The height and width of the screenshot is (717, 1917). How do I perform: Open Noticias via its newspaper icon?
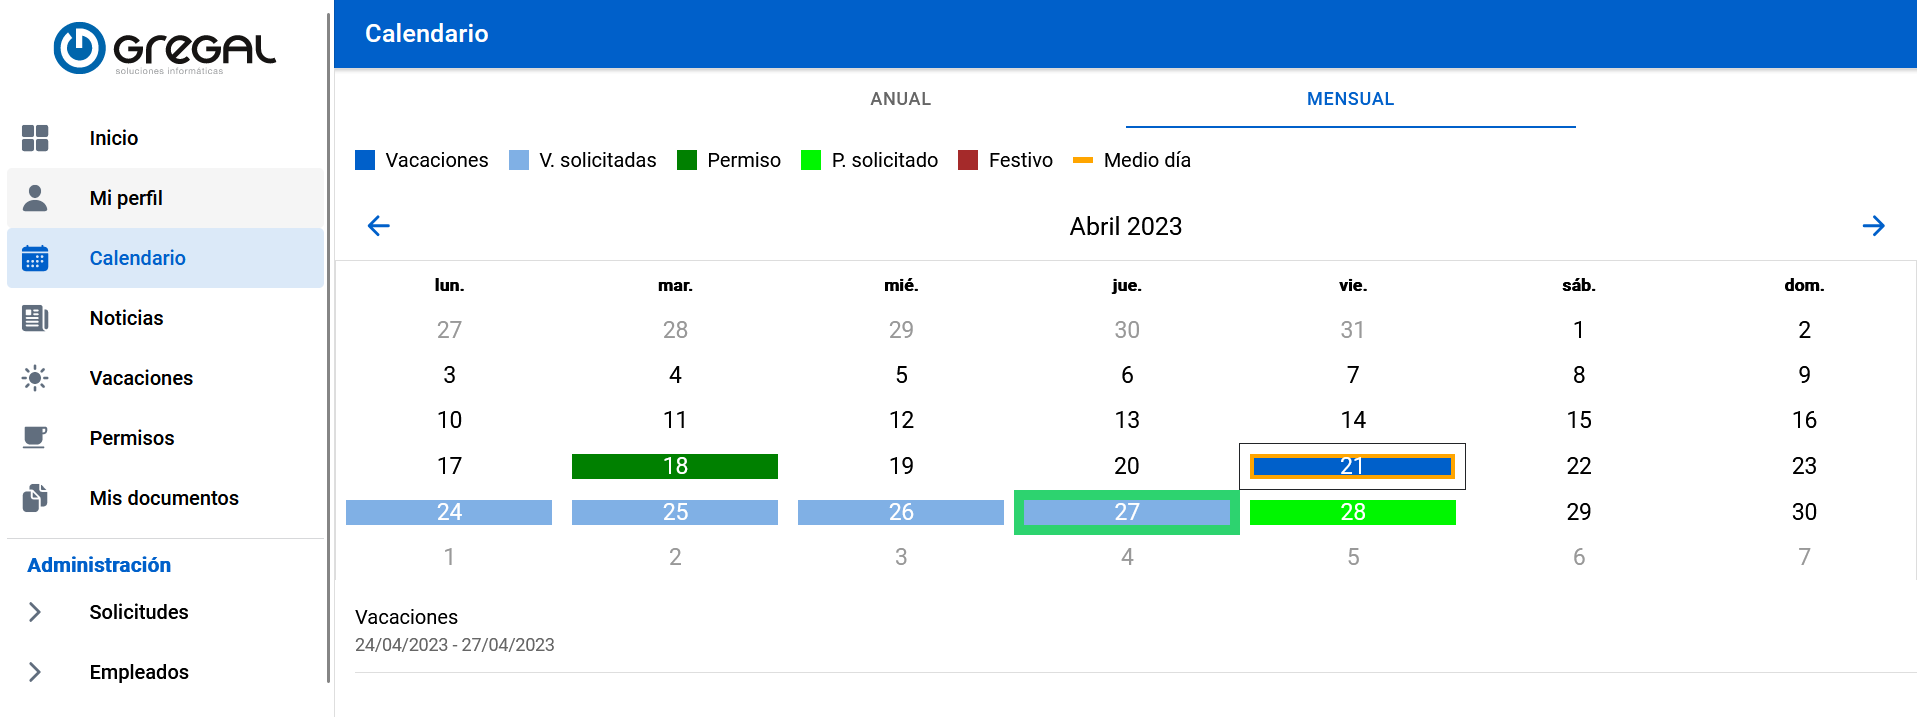[35, 318]
